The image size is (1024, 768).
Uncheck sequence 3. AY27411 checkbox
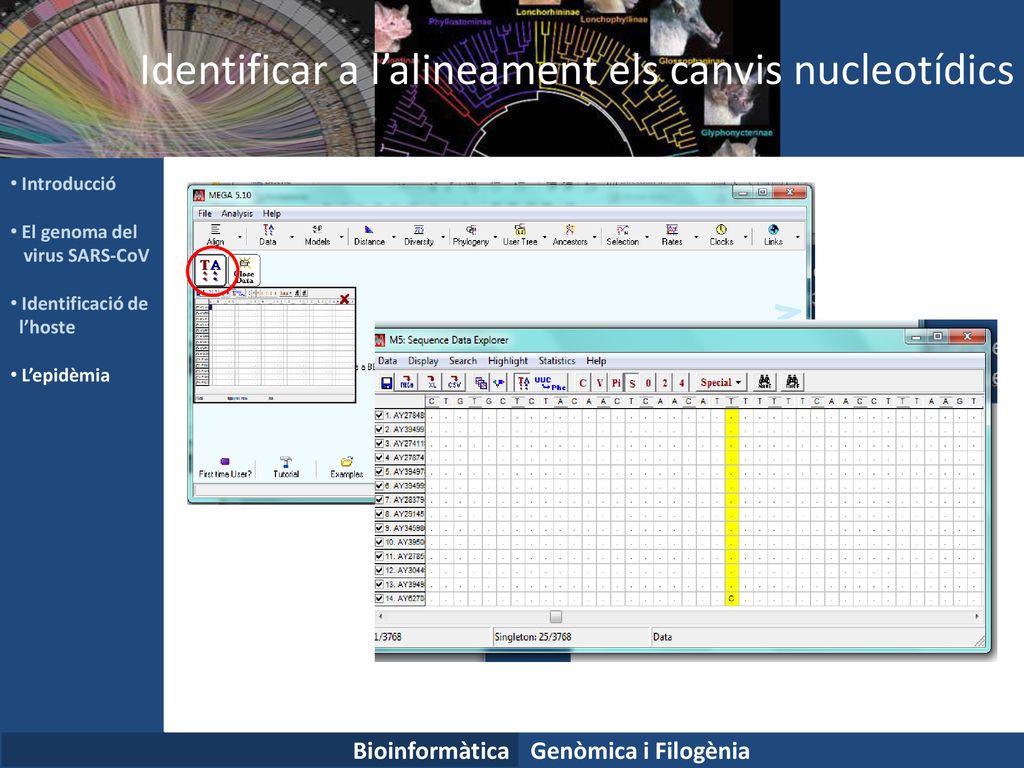point(379,443)
